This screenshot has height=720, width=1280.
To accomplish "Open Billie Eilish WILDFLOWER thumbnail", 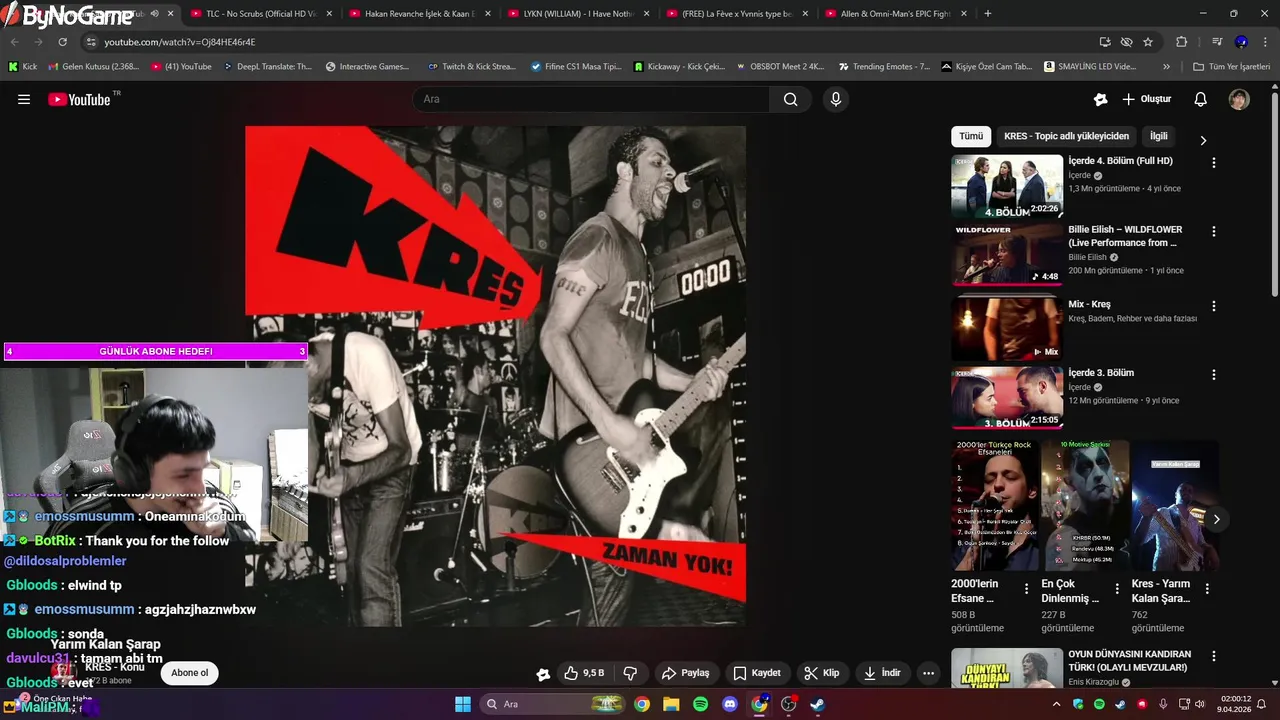I will pyautogui.click(x=1007, y=254).
